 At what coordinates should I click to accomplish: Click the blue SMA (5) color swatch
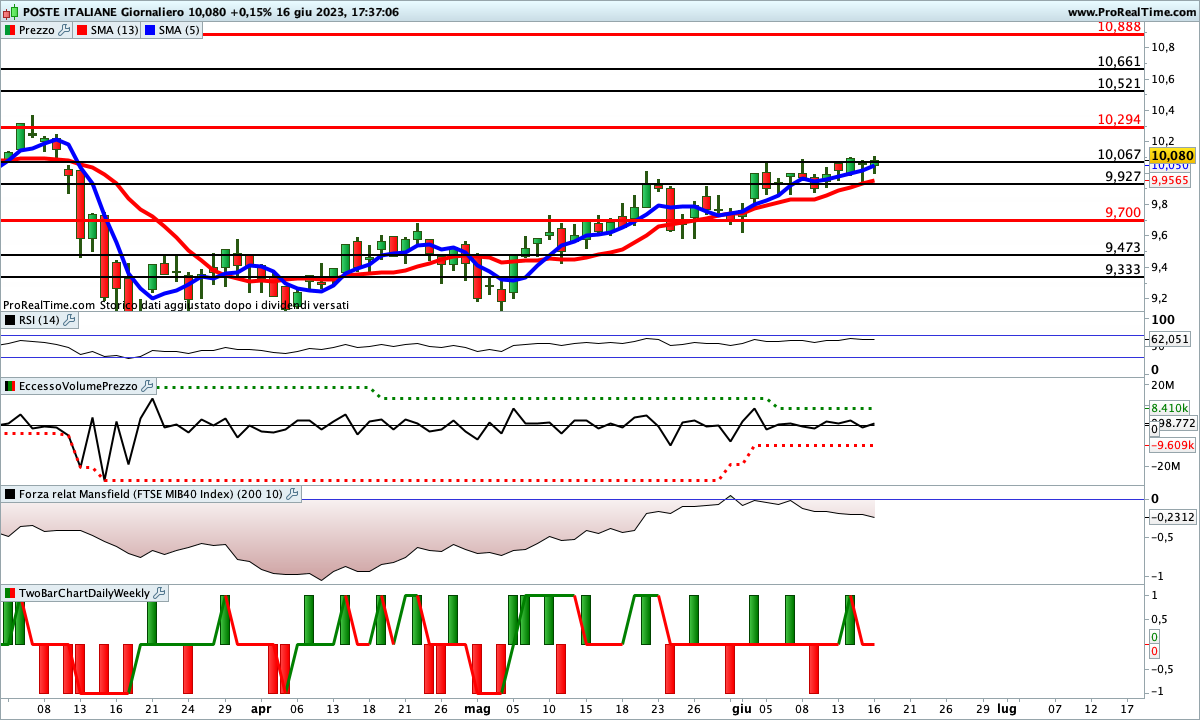[x=150, y=30]
